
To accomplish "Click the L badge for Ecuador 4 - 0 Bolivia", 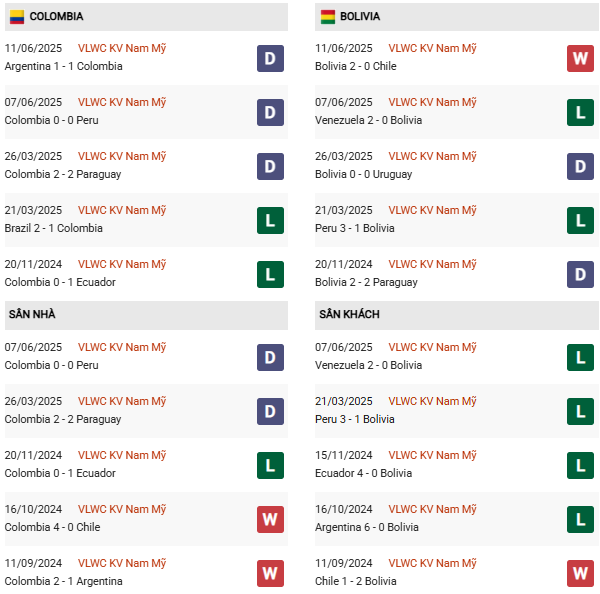I will click(581, 465).
